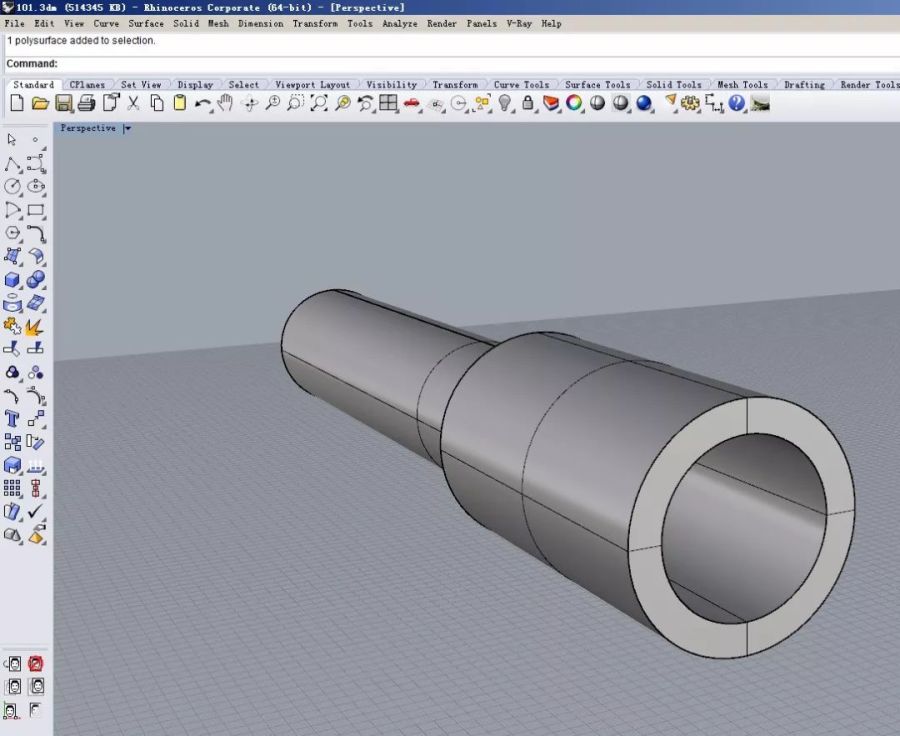The image size is (900, 736).
Task: Expand the Analyze menu
Action: [399, 23]
